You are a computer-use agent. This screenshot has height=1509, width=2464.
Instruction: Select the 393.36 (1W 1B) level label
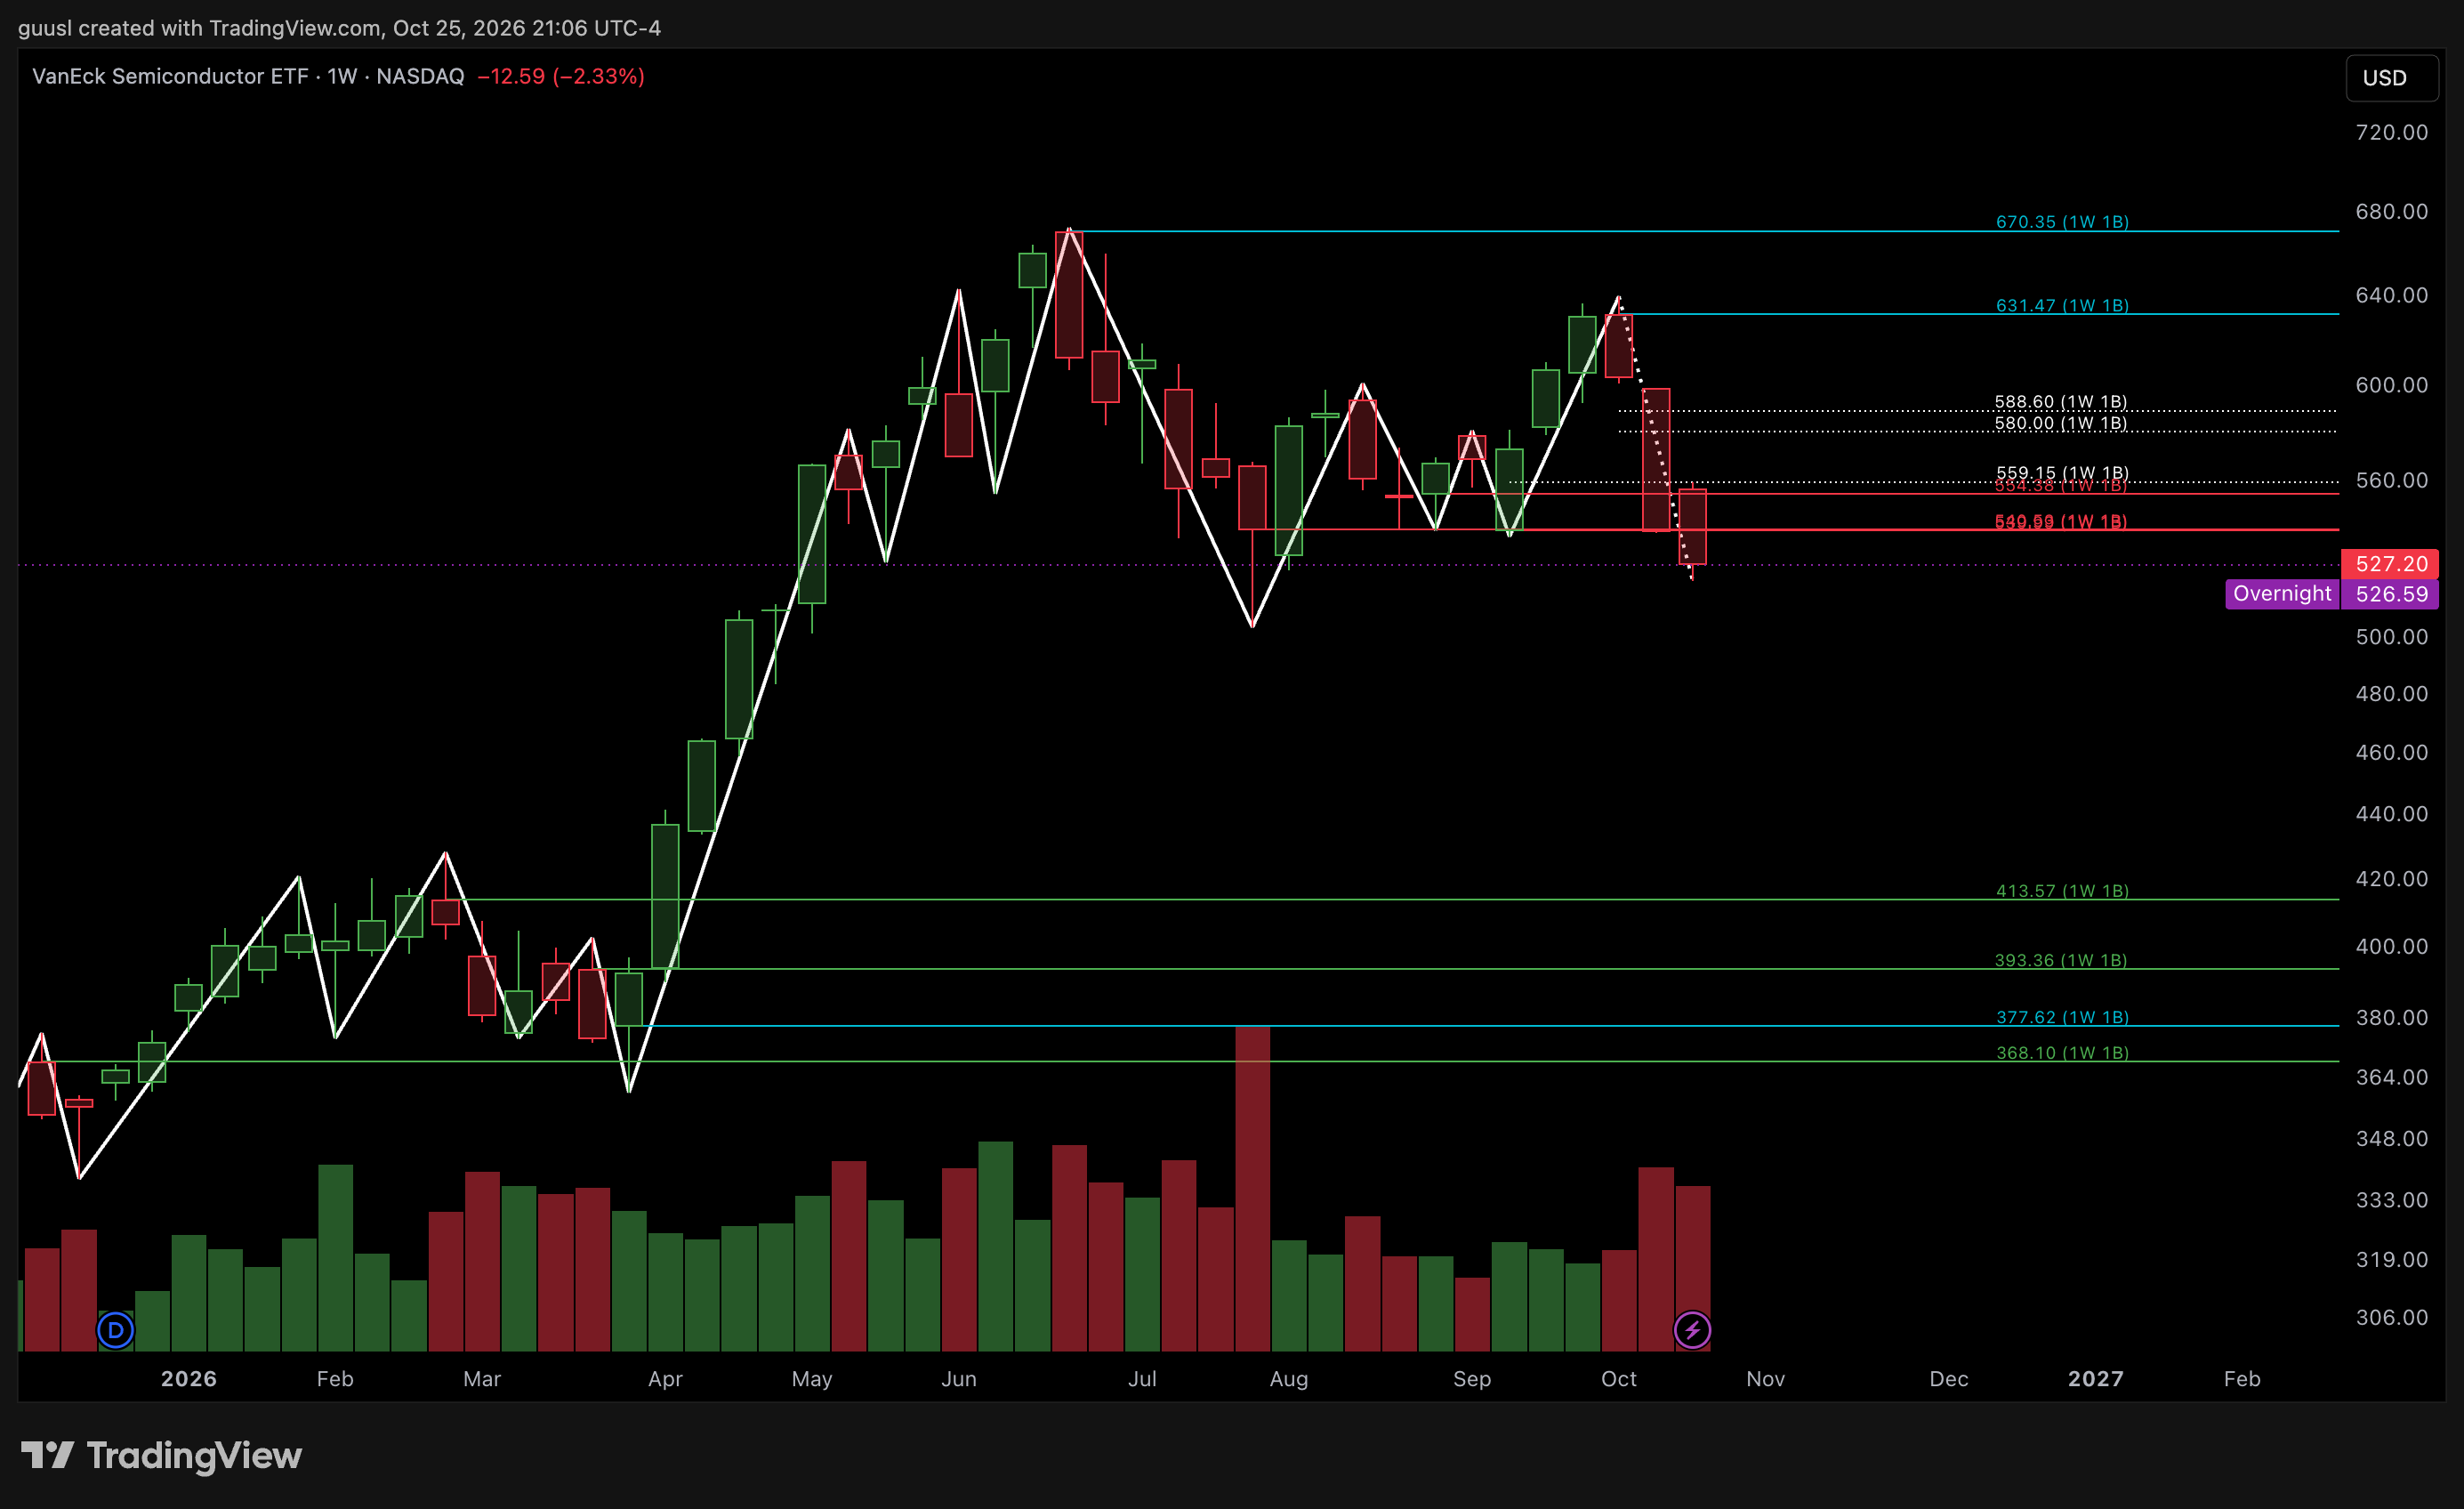2061,960
